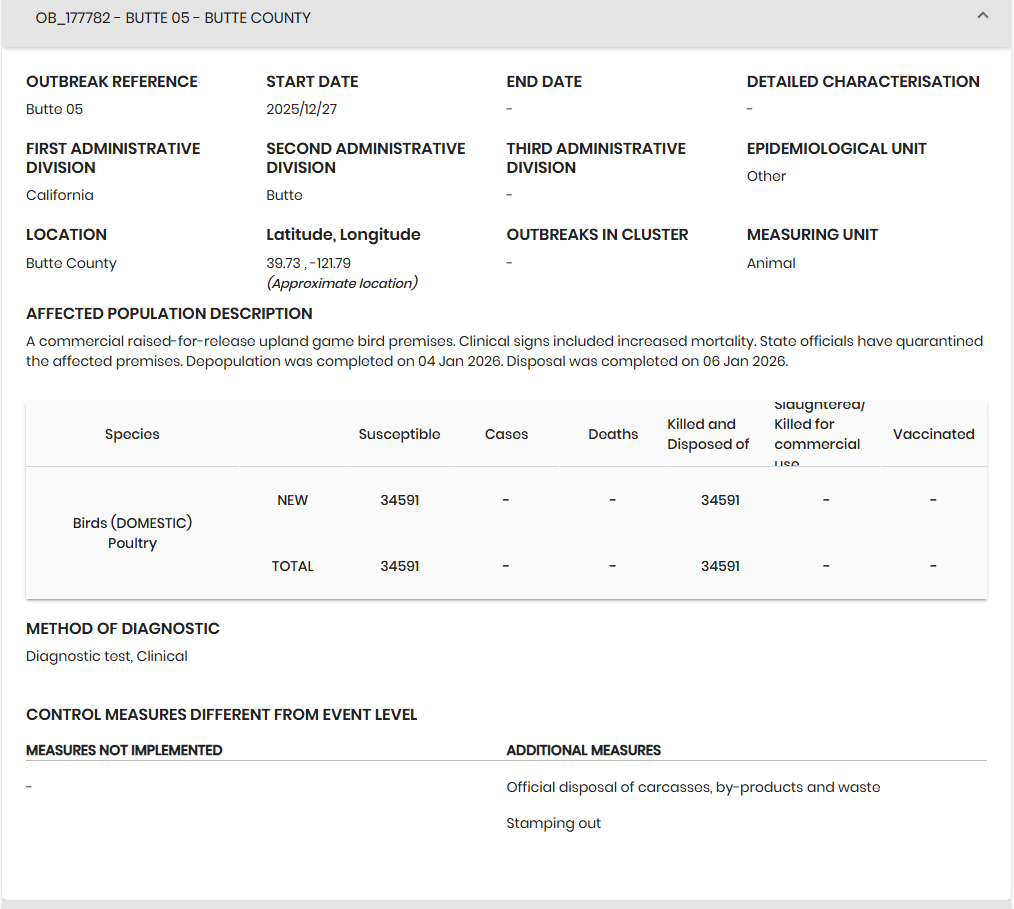
Task: Collapse the Butte 05 outbreak panel chevron
Action: [982, 16]
